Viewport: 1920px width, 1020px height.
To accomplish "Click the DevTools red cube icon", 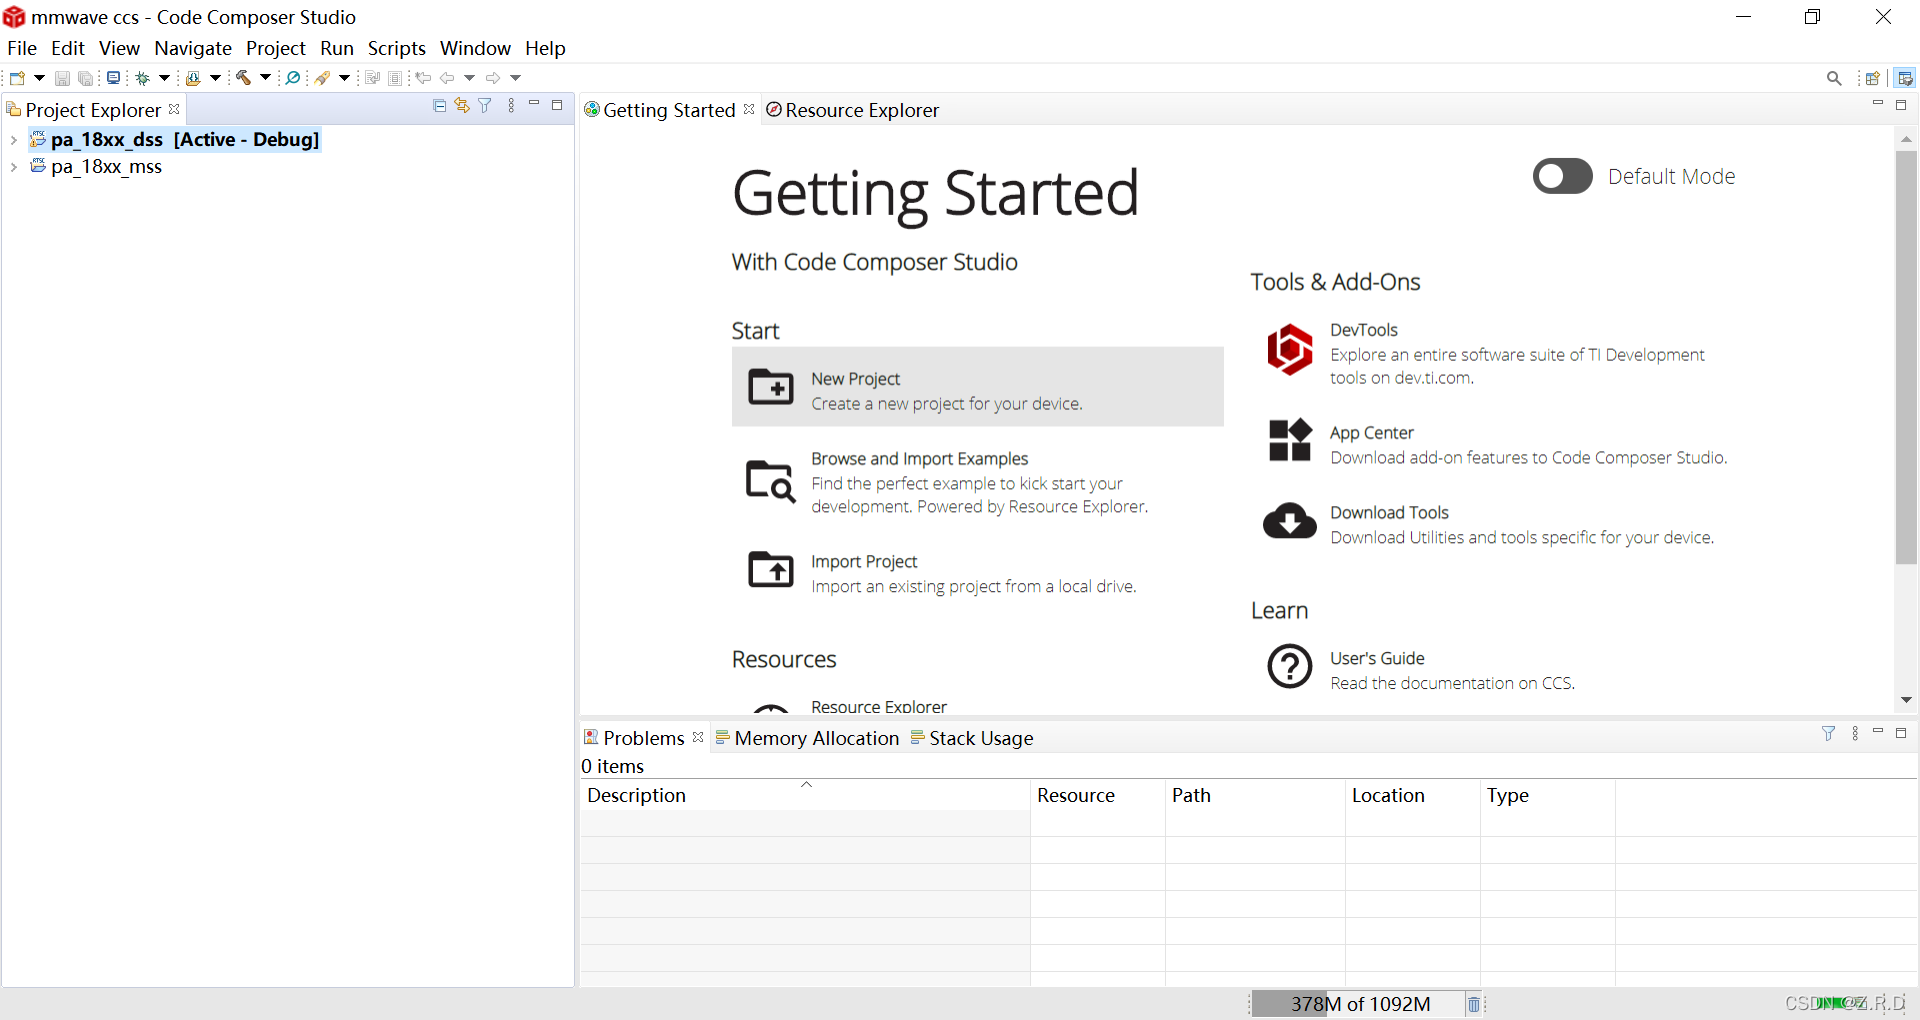I will click(x=1290, y=349).
